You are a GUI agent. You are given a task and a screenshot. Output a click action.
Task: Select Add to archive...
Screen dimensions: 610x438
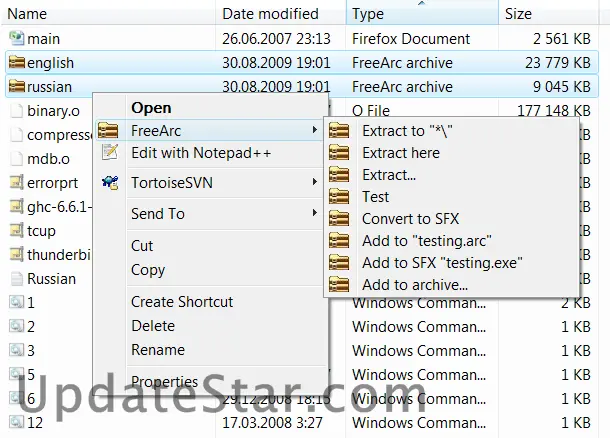click(451, 285)
